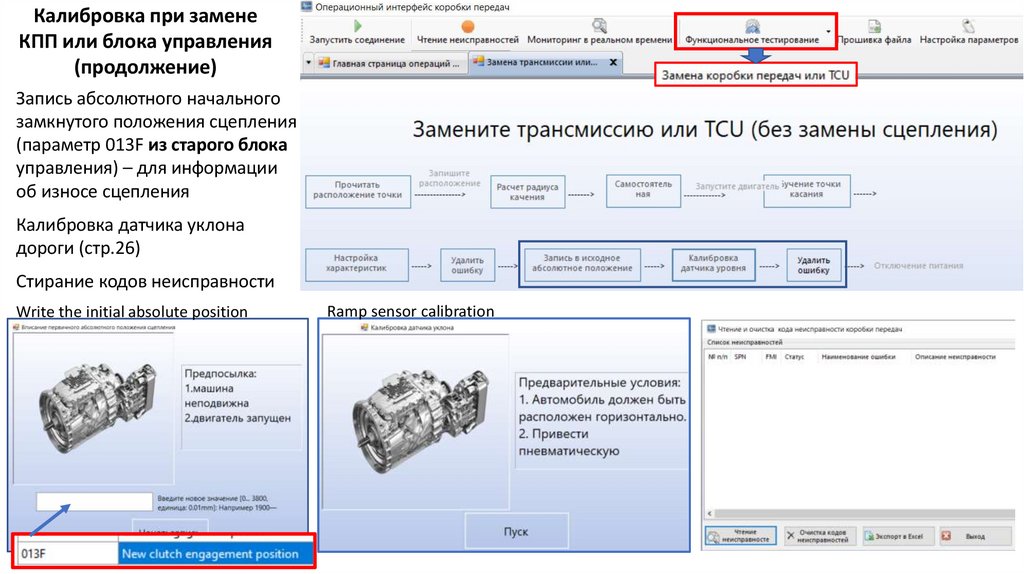Click the red exit icon
The height and width of the screenshot is (574, 1024).
pos(946,536)
